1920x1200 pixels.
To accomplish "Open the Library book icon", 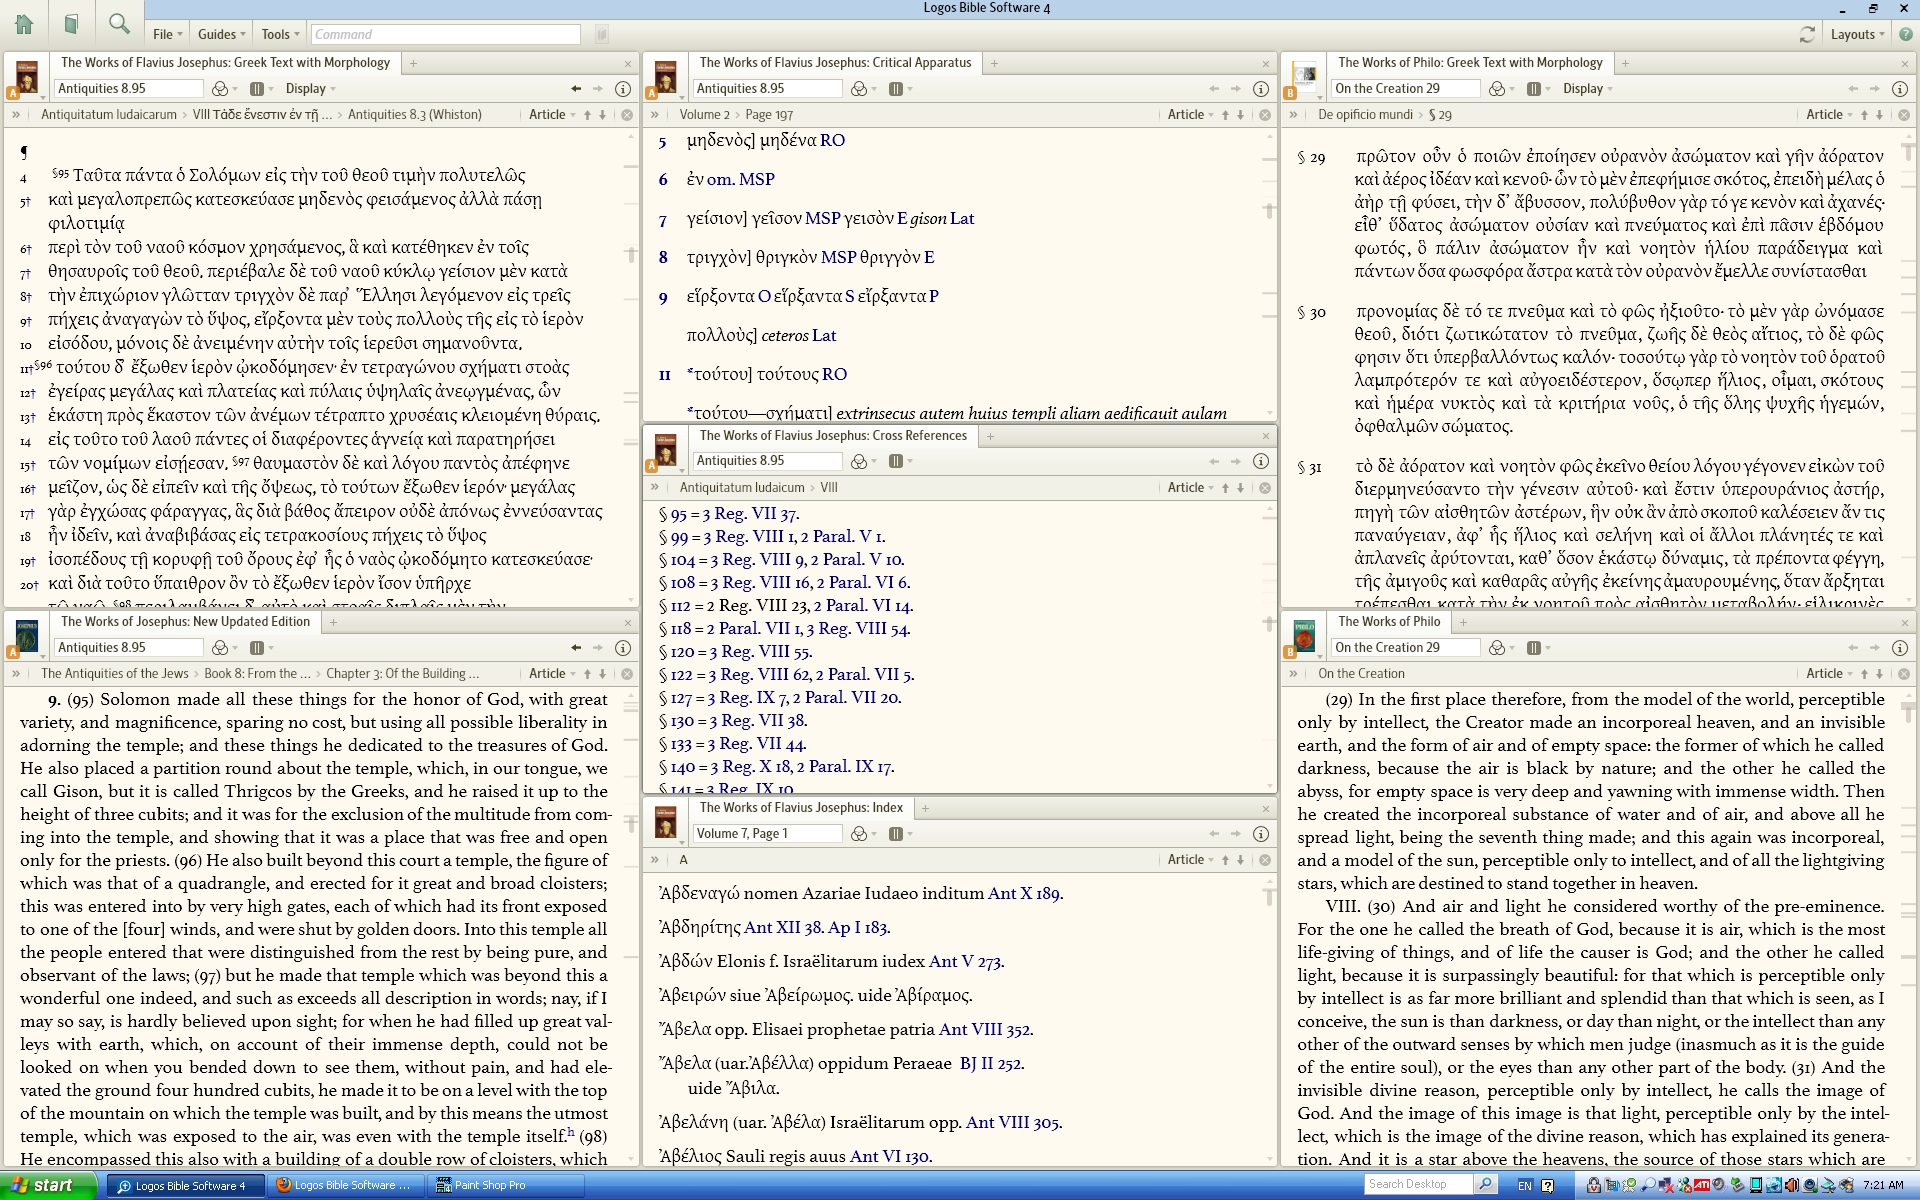I will coord(71,24).
